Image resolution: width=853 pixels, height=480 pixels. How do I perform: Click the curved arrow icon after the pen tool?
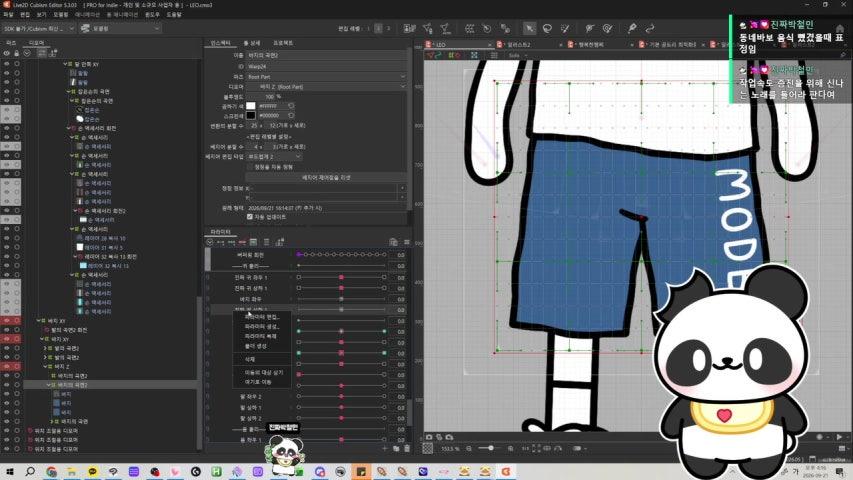[650, 28]
